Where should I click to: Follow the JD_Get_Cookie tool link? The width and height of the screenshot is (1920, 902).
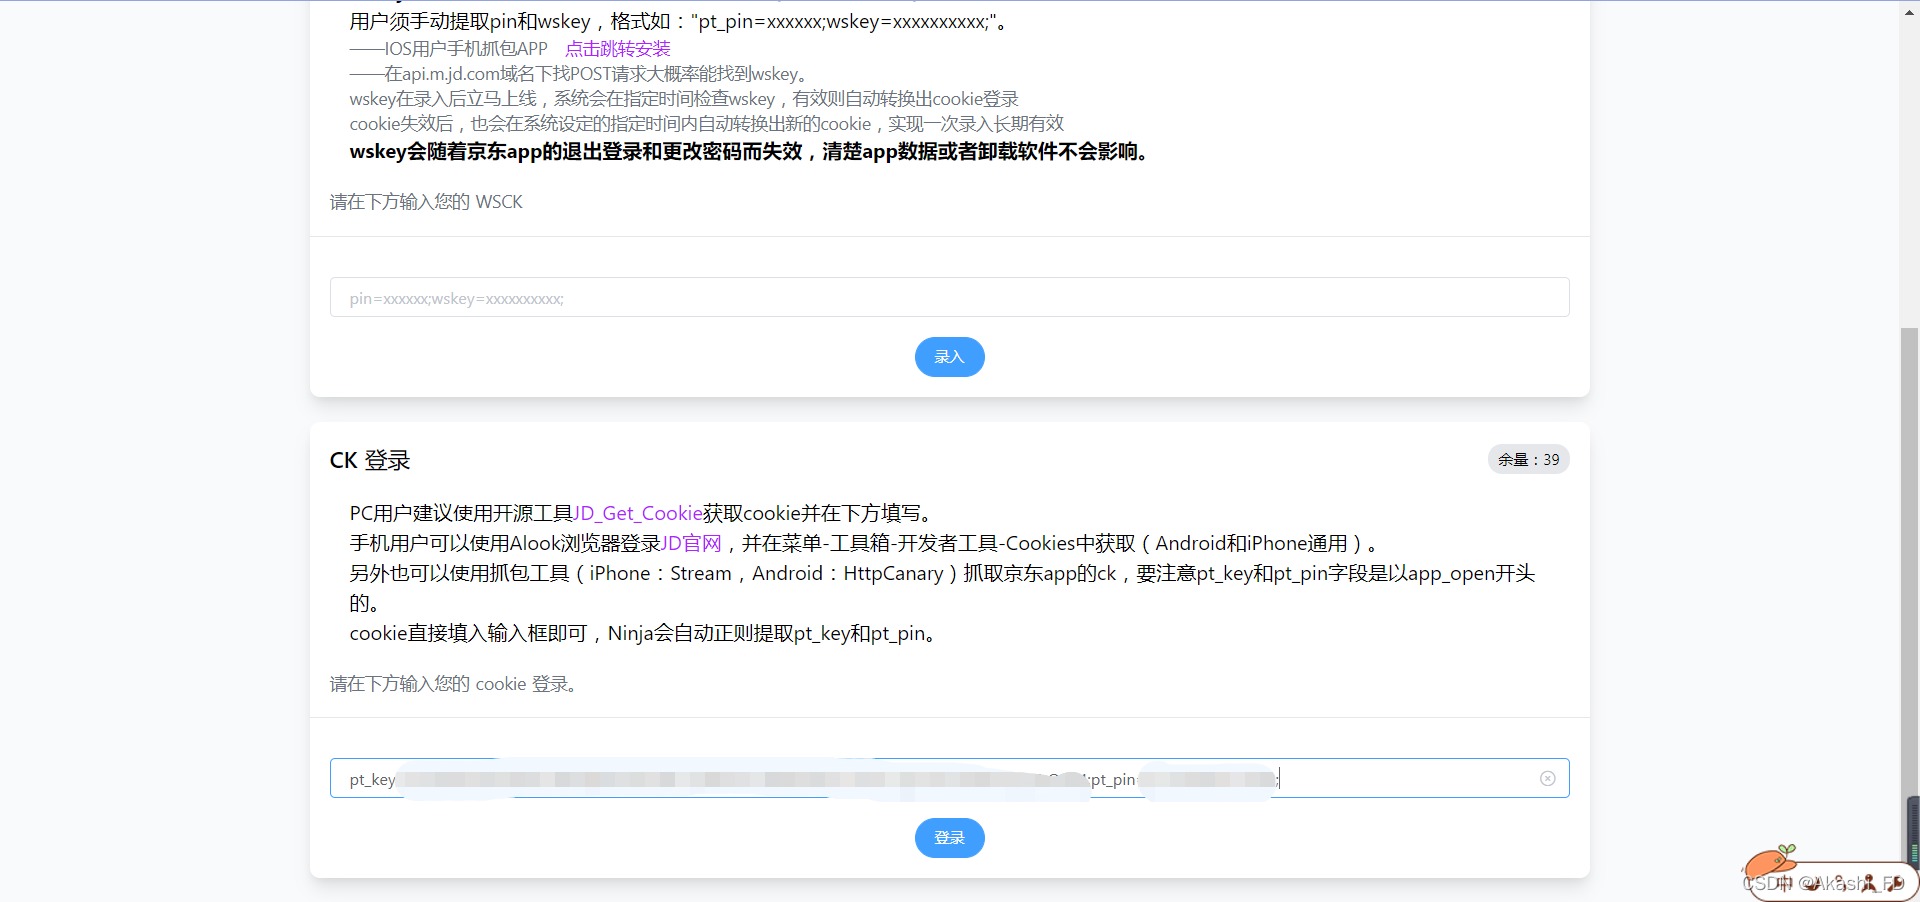[x=637, y=512]
